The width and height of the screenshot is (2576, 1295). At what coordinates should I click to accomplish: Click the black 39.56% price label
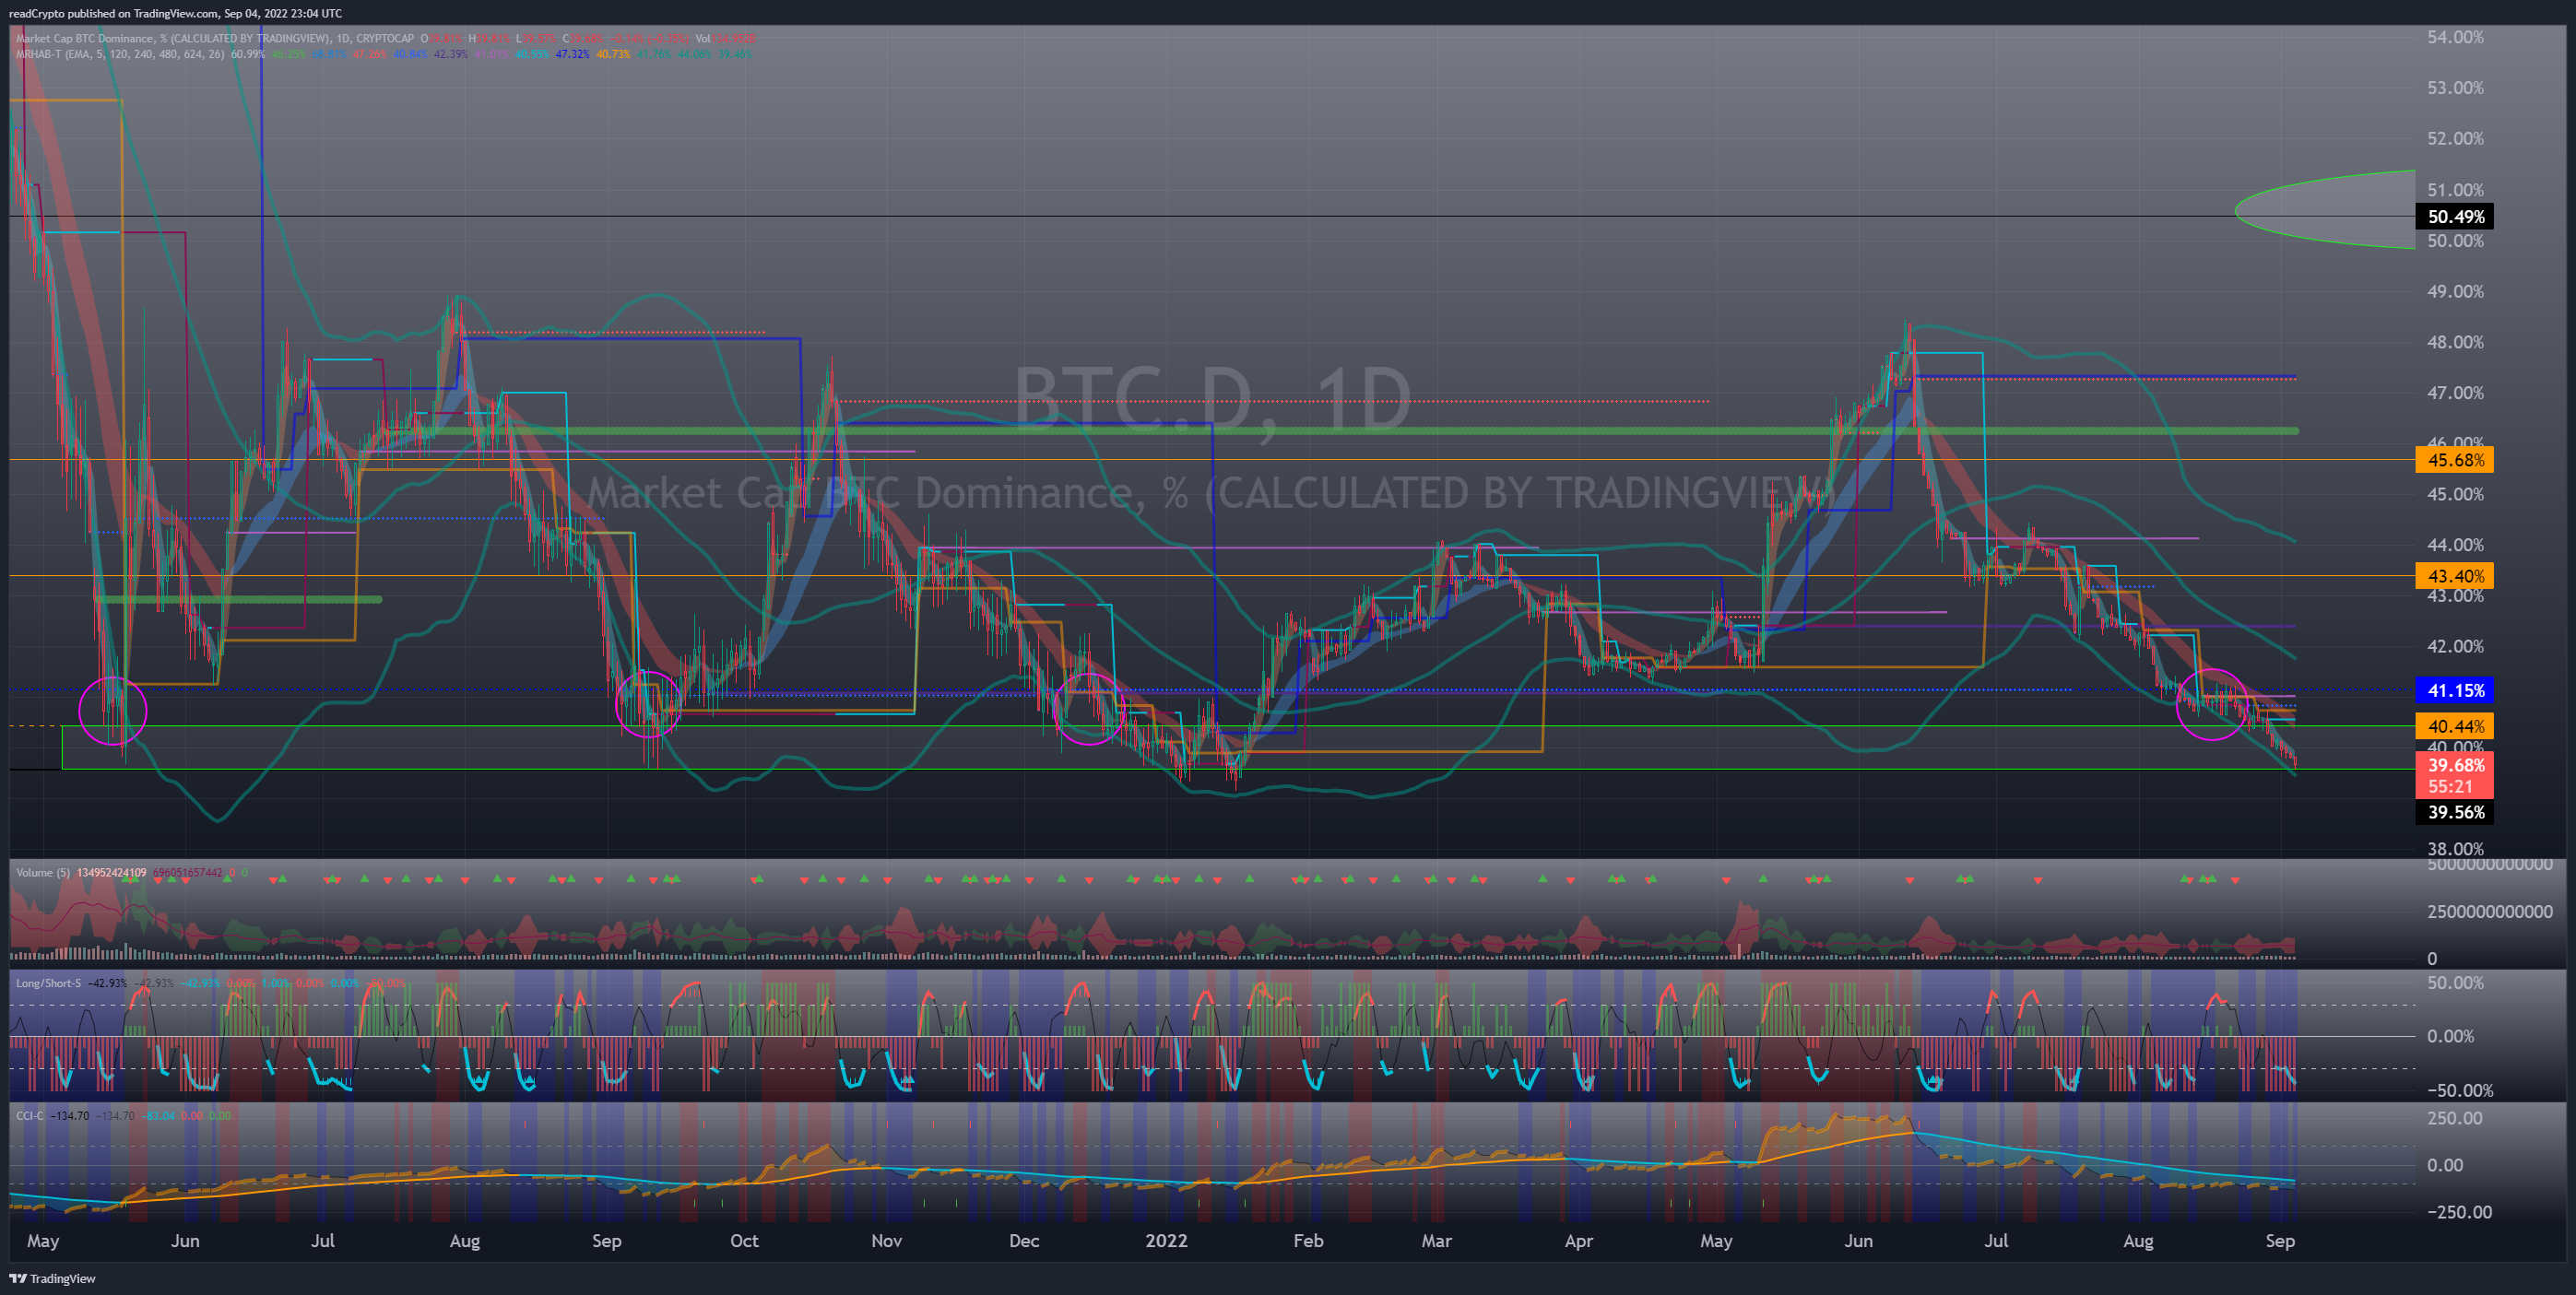pos(2454,812)
